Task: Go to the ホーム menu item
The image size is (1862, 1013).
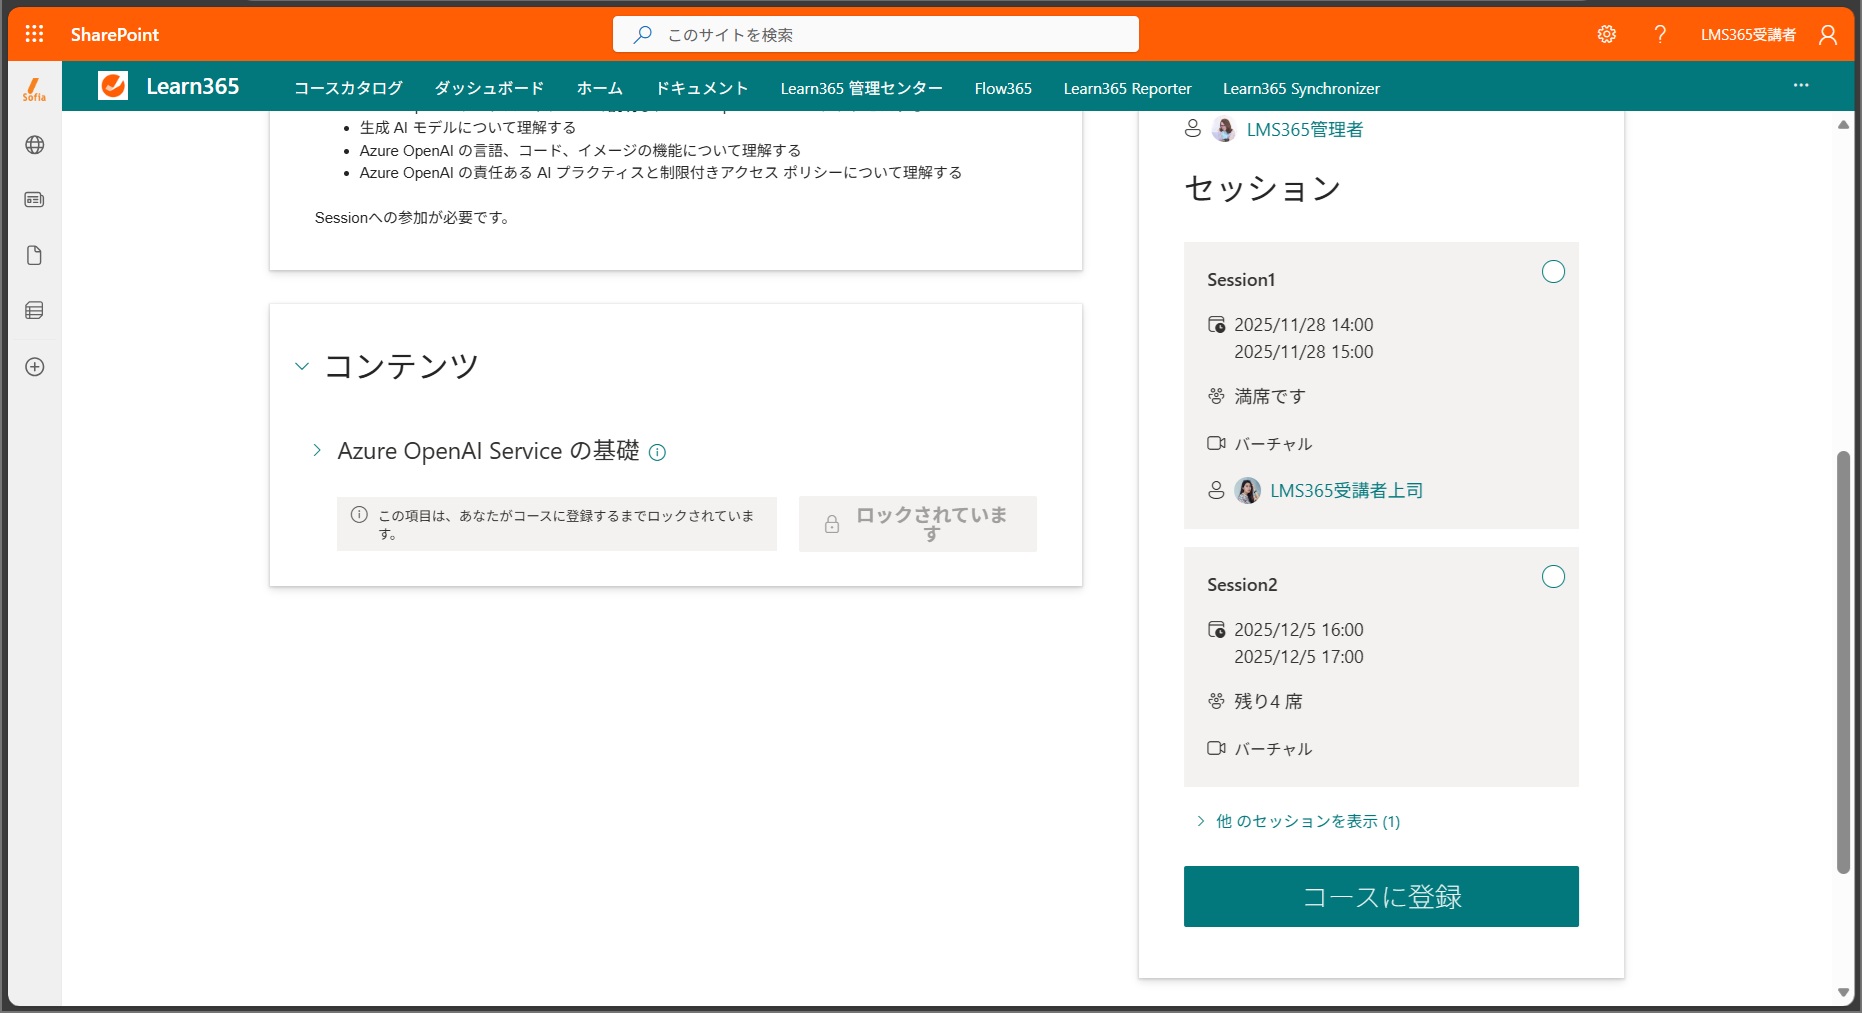Action: point(599,88)
